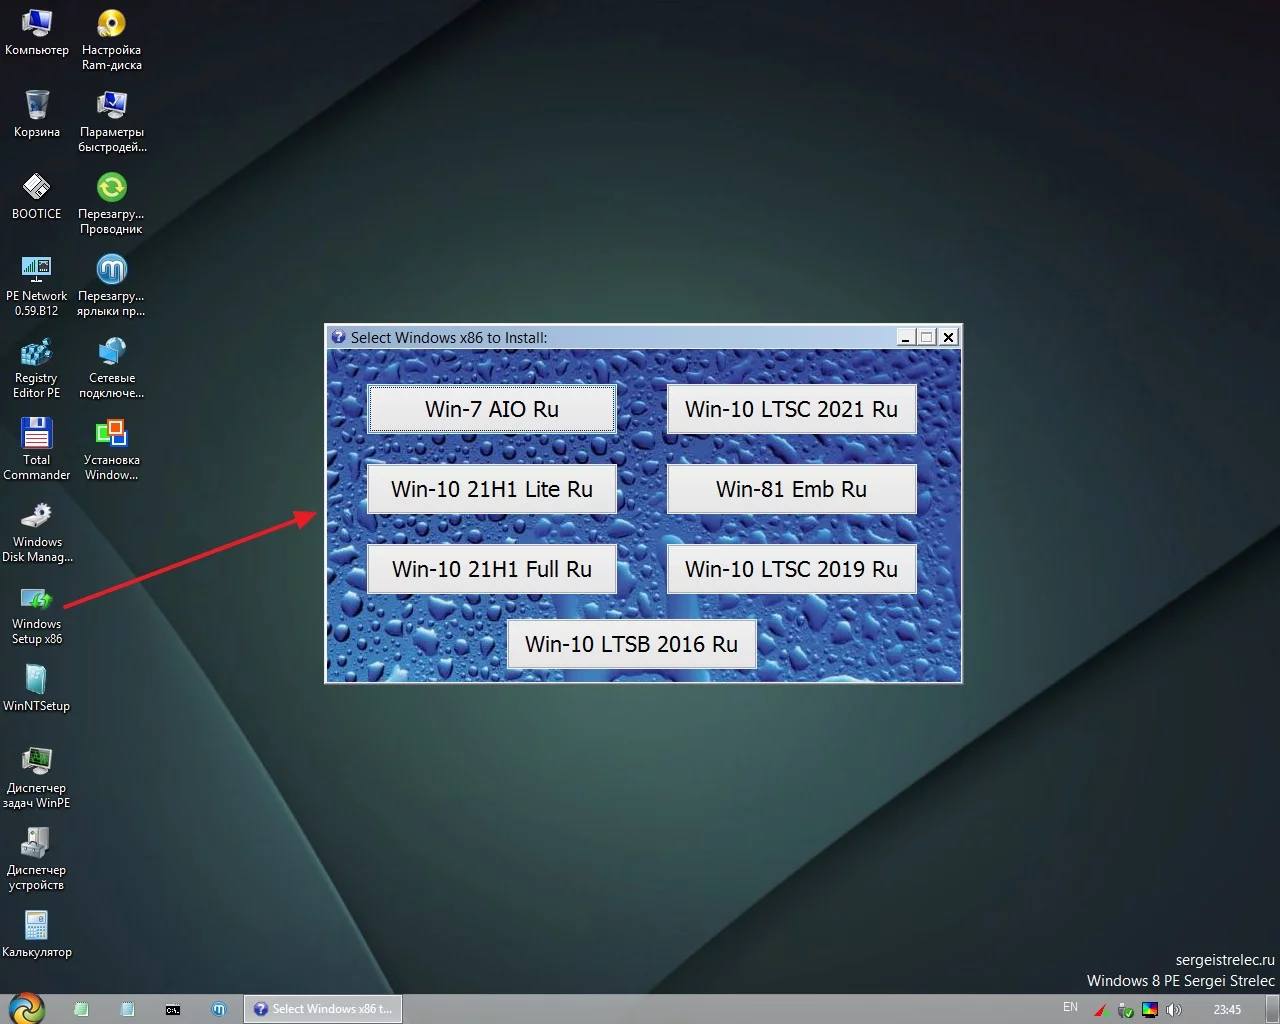Open the Корзина recycle bin icon
This screenshot has width=1280, height=1024.
[x=37, y=113]
